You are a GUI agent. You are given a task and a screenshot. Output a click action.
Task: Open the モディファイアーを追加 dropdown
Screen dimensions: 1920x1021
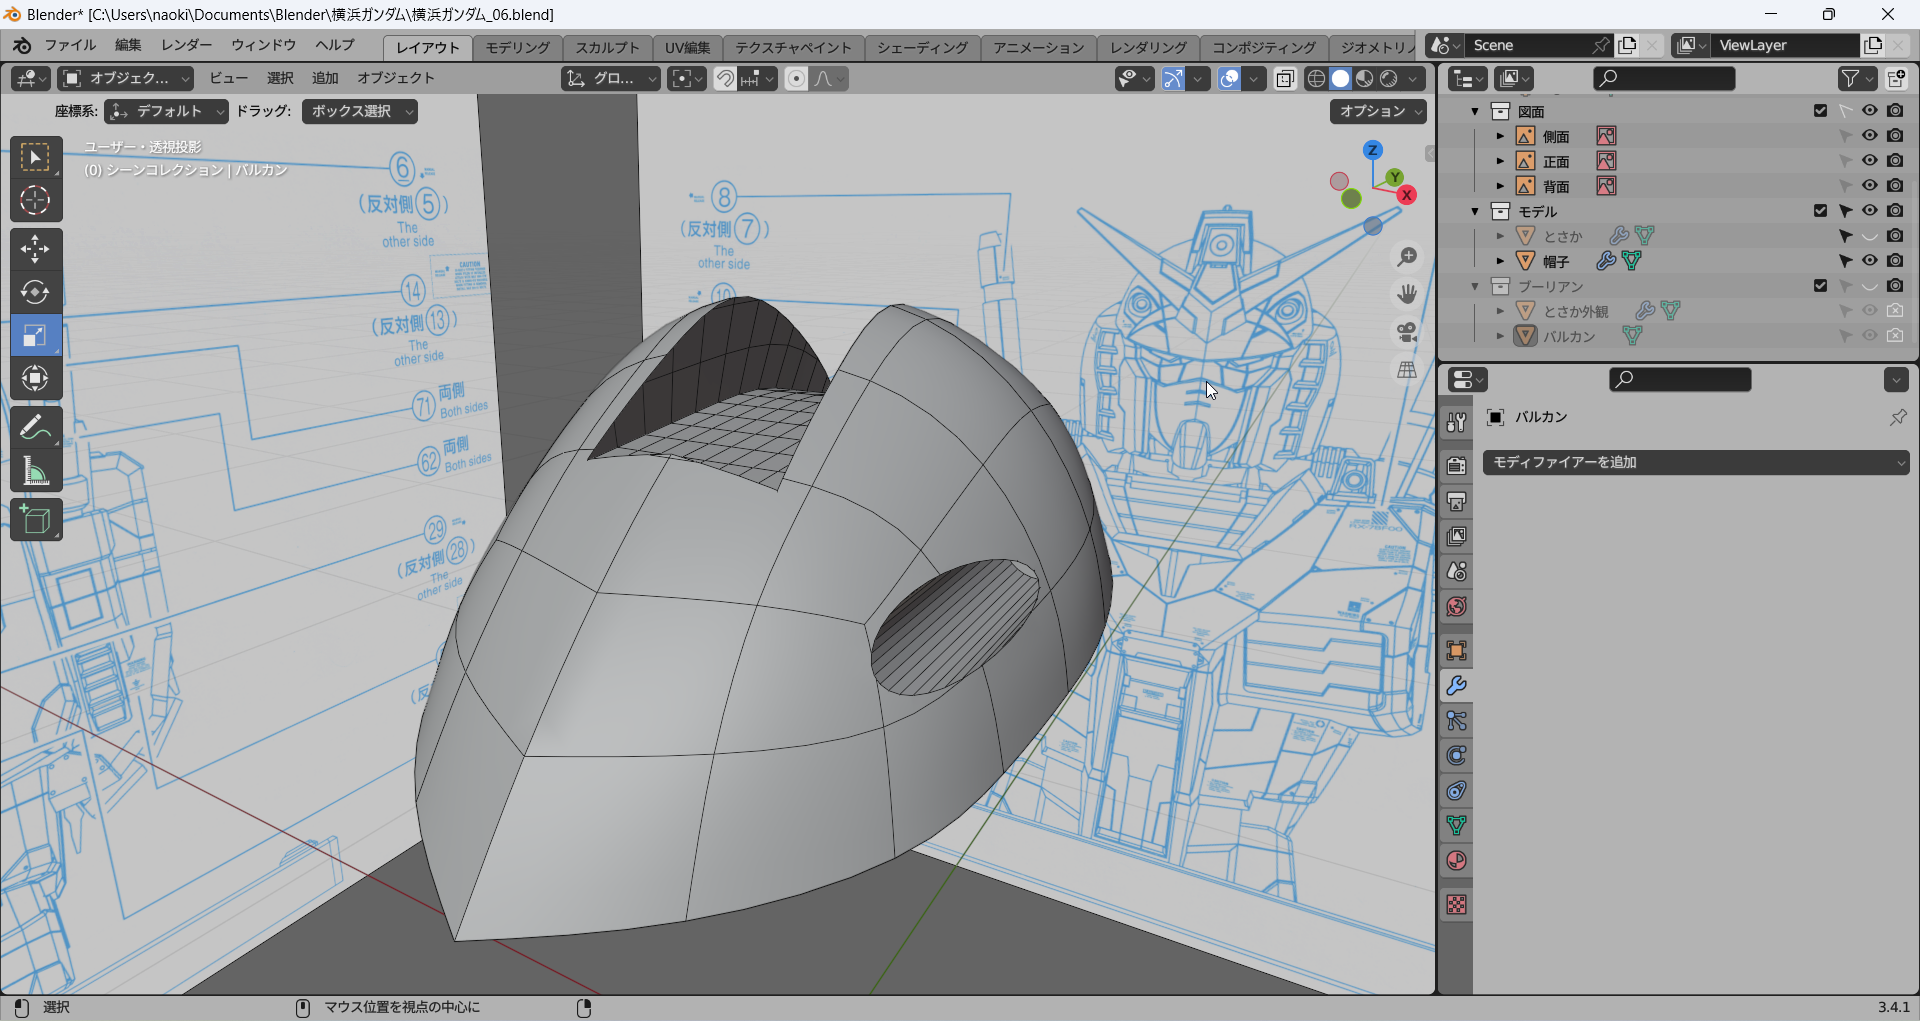pyautogui.click(x=1695, y=462)
